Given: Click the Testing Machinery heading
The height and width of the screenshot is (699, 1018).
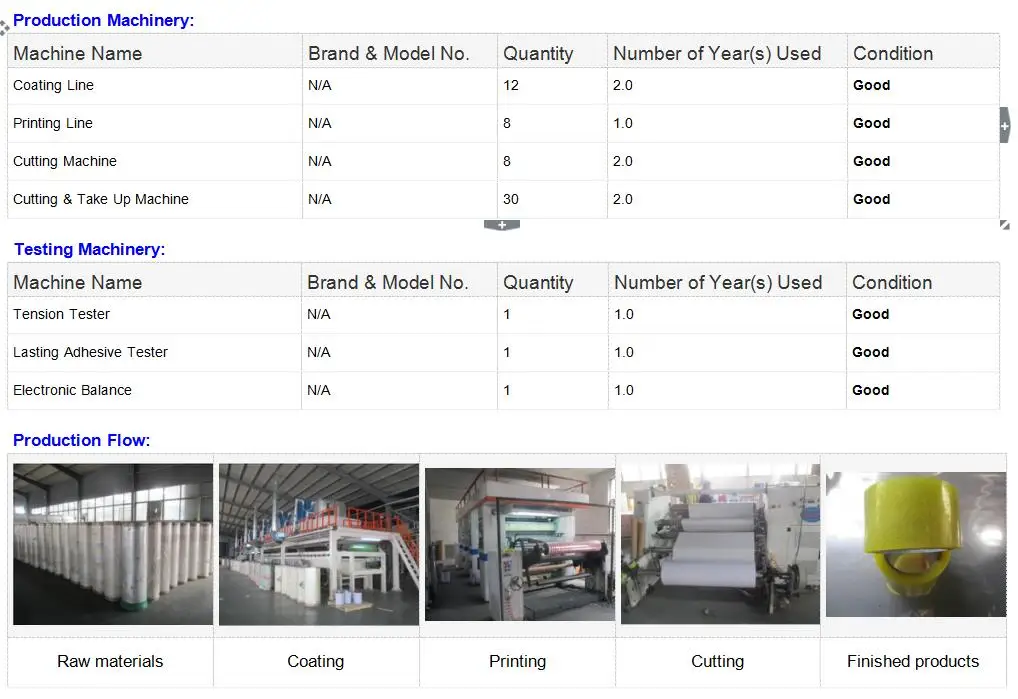Looking at the screenshot, I should coord(89,249).
